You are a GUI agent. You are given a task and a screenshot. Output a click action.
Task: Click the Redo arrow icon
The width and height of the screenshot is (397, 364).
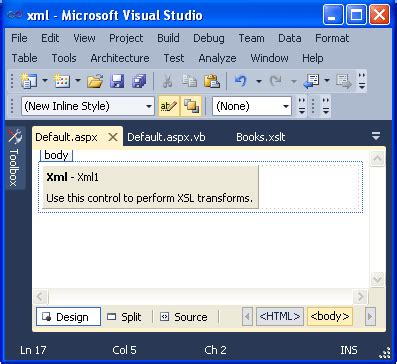(276, 81)
